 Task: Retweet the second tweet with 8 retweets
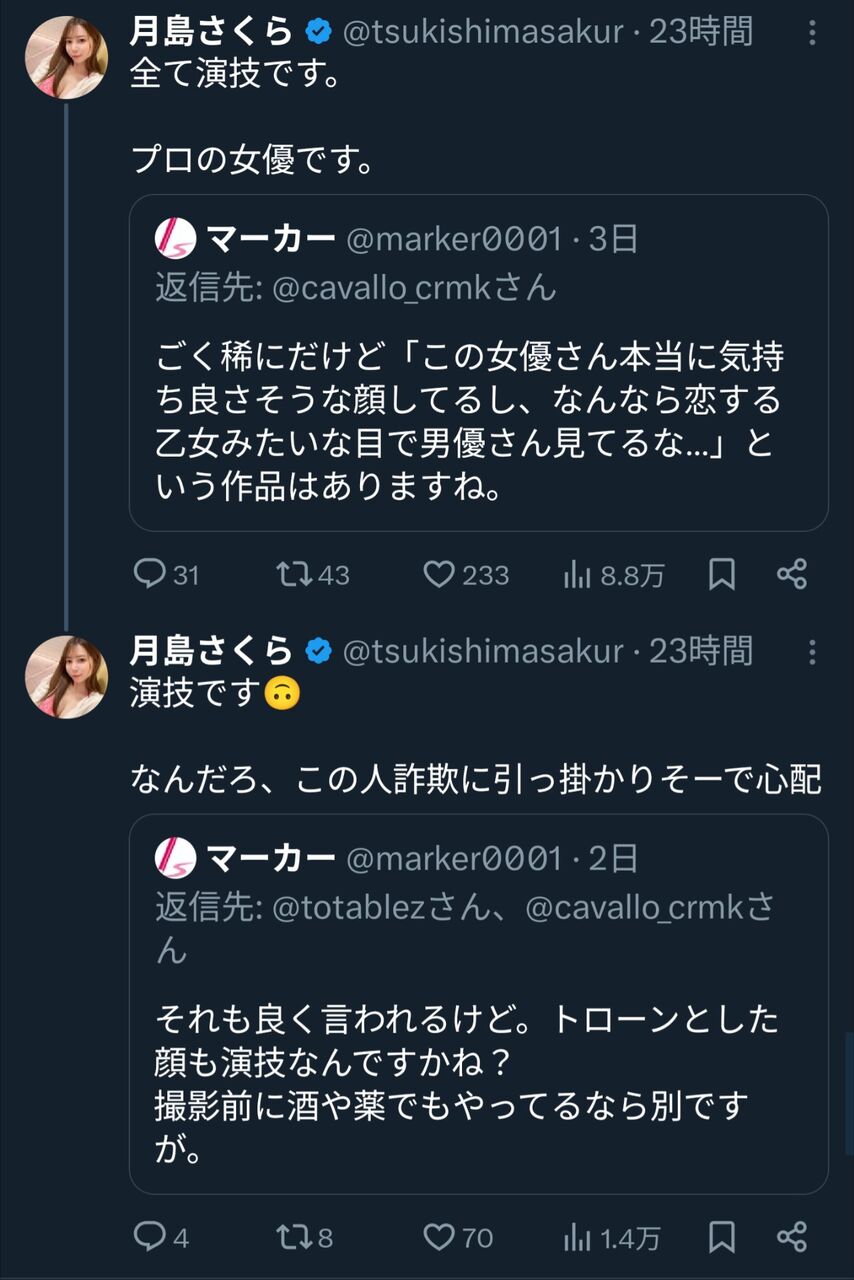[x=293, y=1238]
